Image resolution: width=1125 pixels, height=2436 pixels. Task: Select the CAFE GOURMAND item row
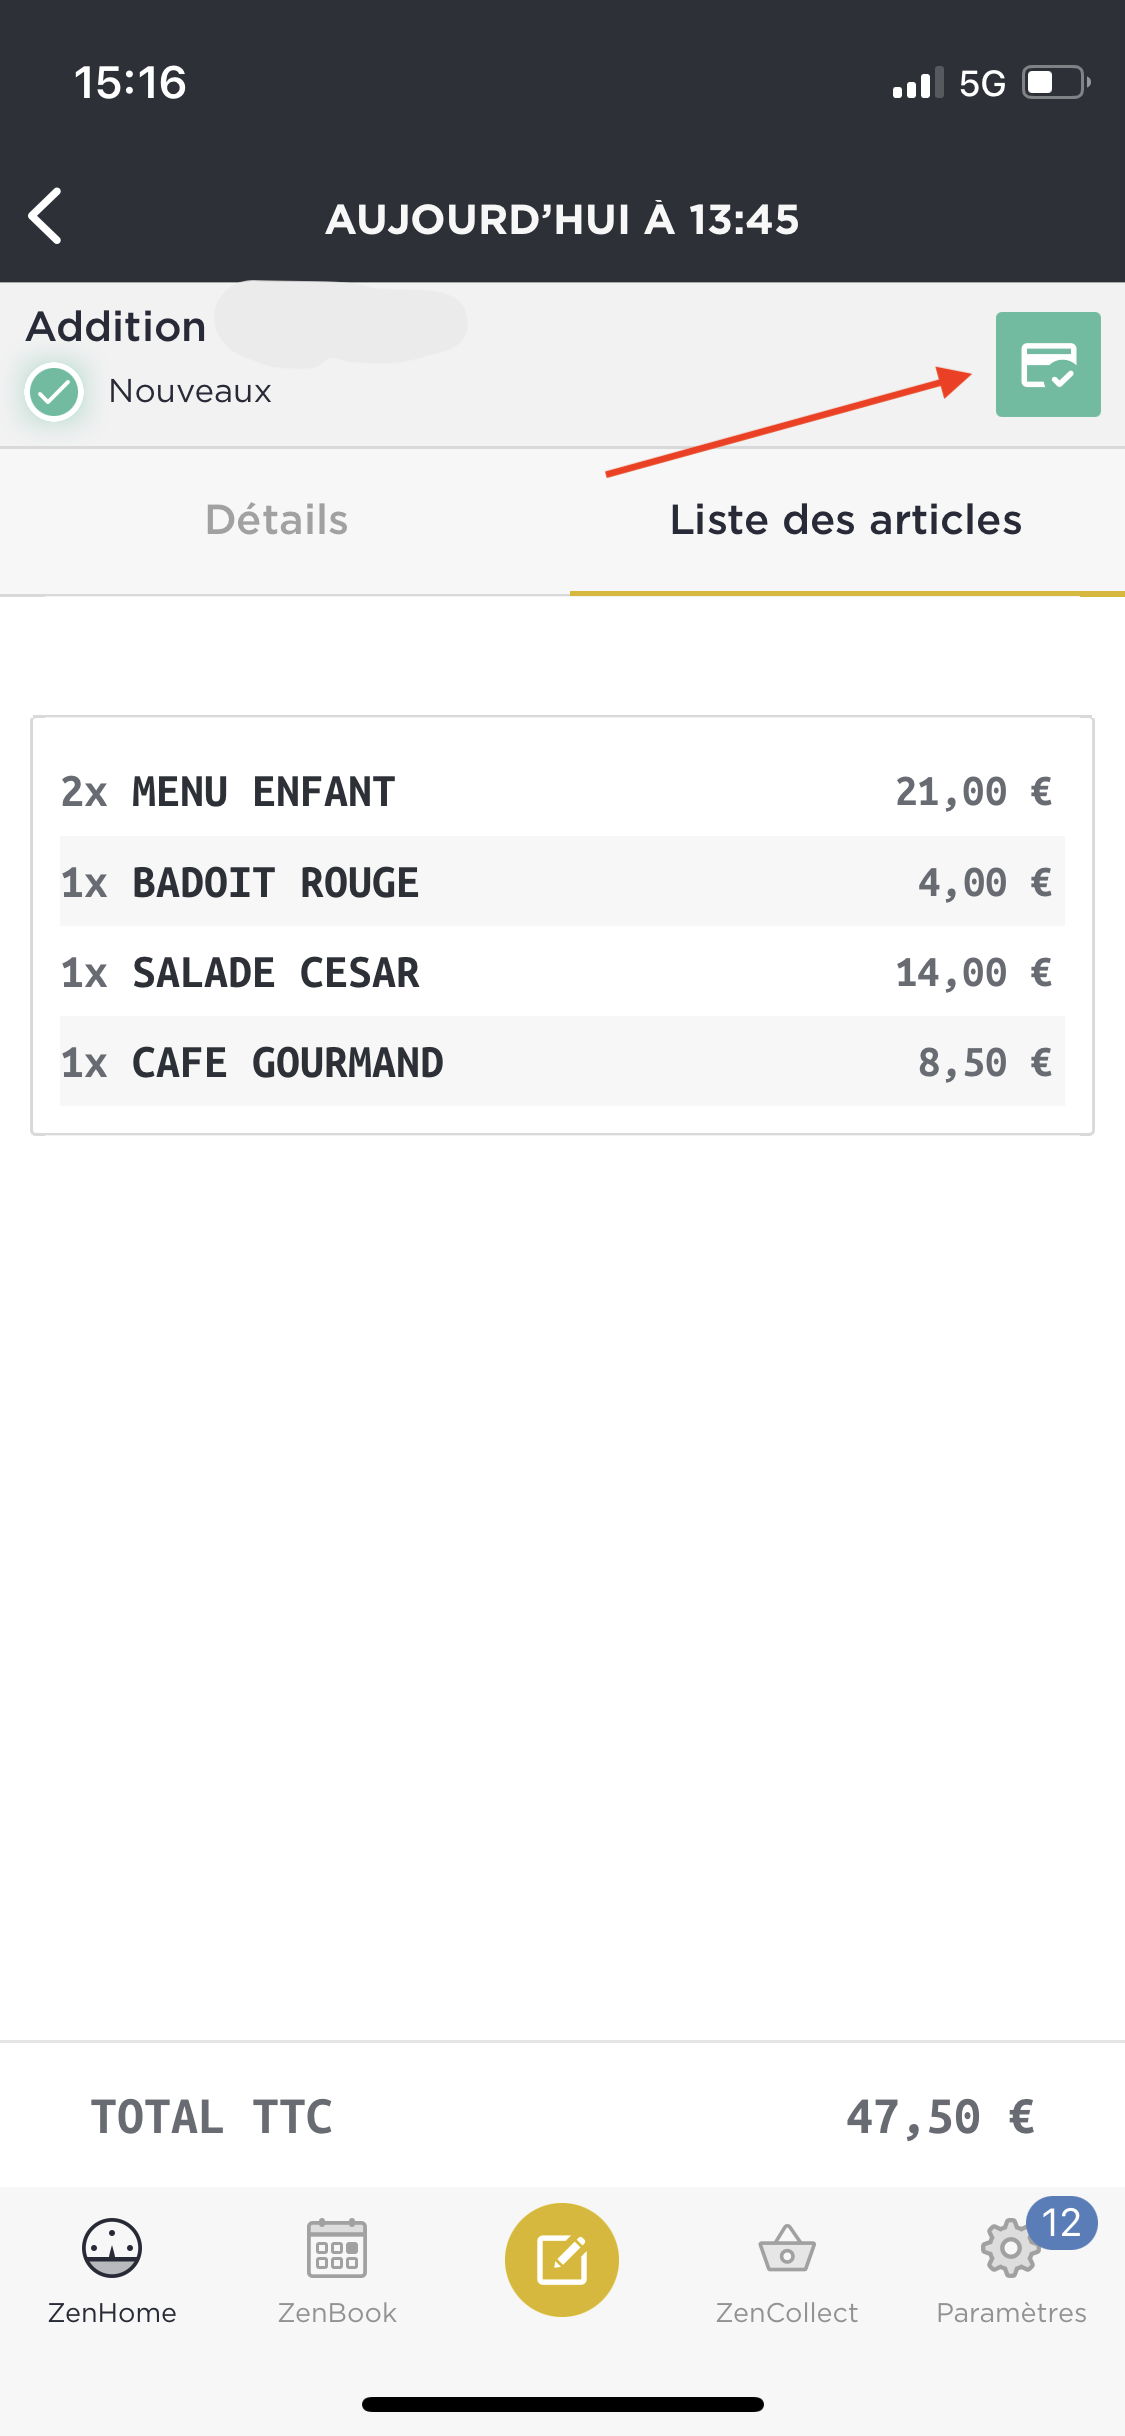click(x=562, y=1062)
